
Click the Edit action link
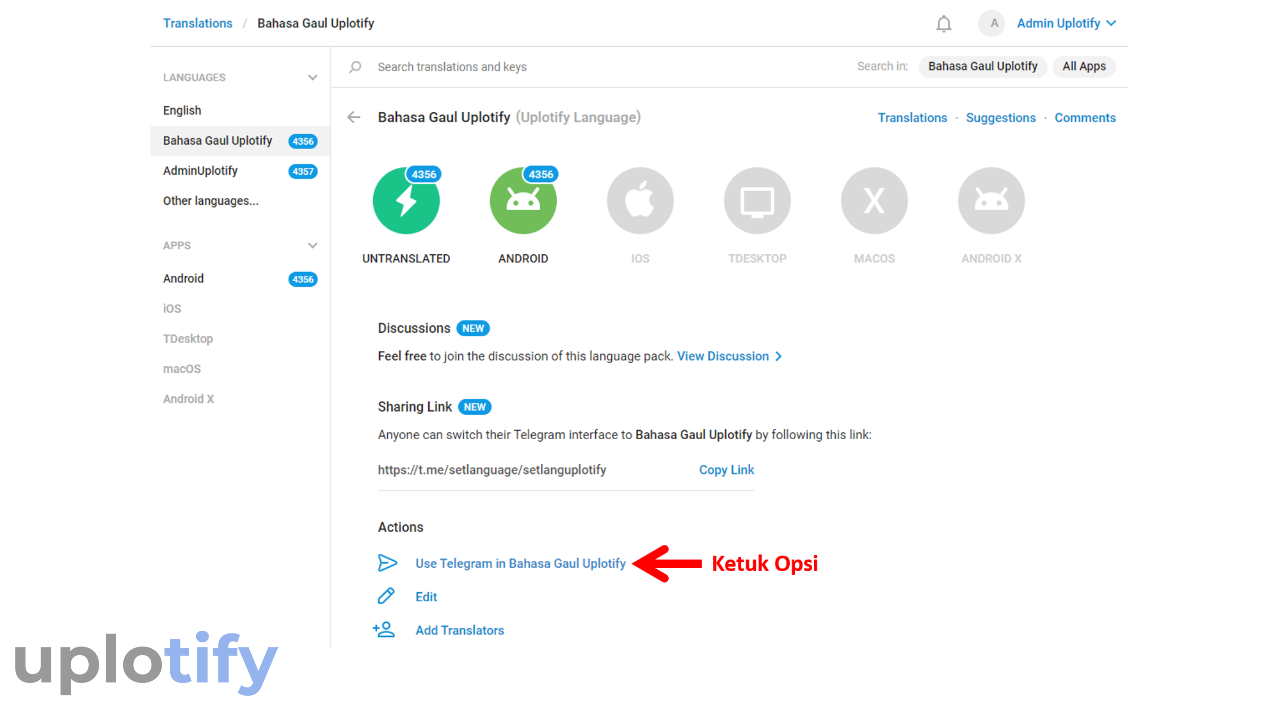pos(426,597)
